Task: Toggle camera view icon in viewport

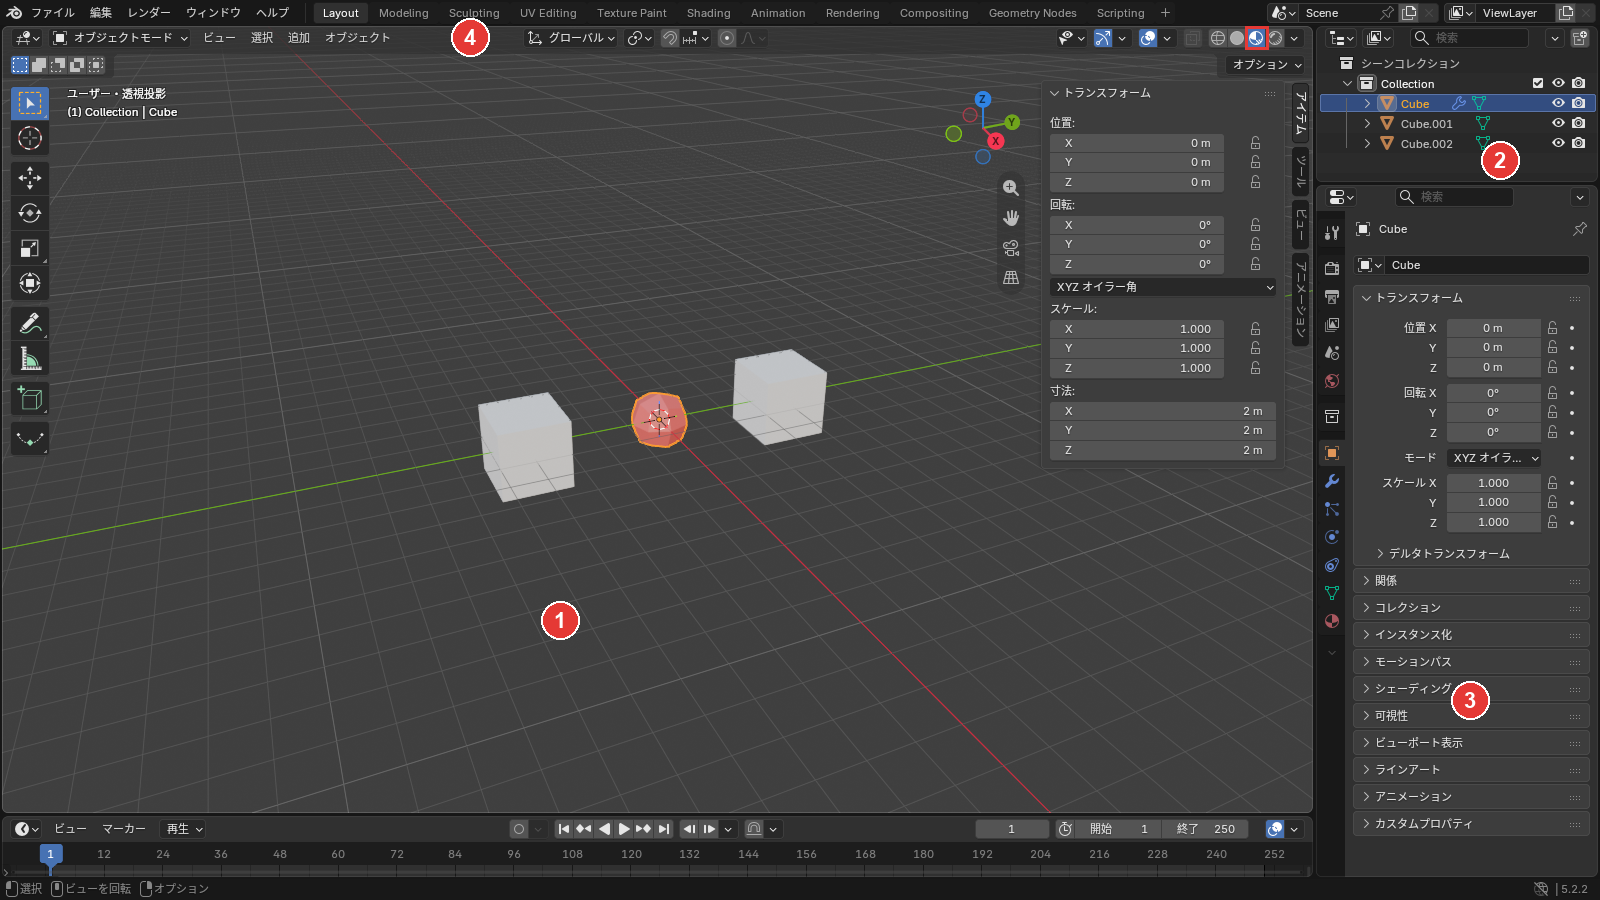Action: click(x=1011, y=248)
